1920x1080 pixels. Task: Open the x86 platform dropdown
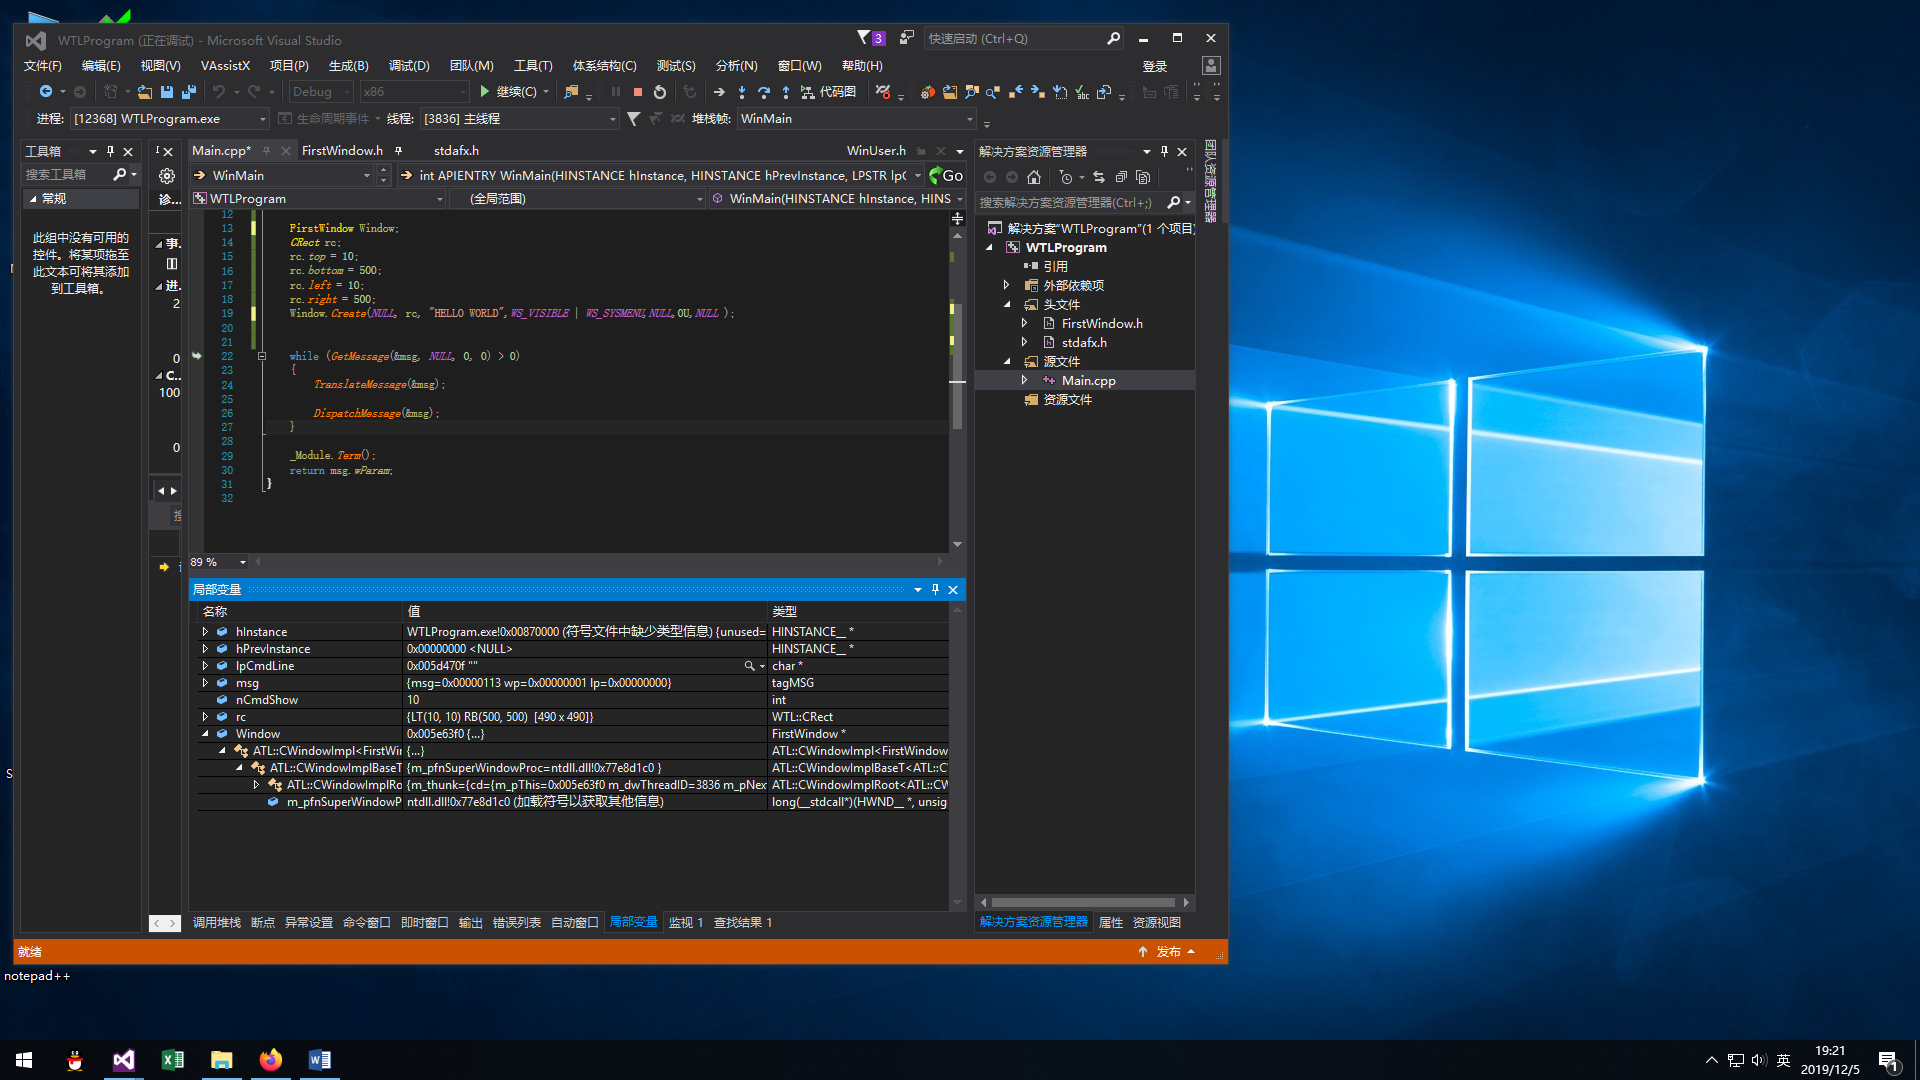tap(414, 92)
